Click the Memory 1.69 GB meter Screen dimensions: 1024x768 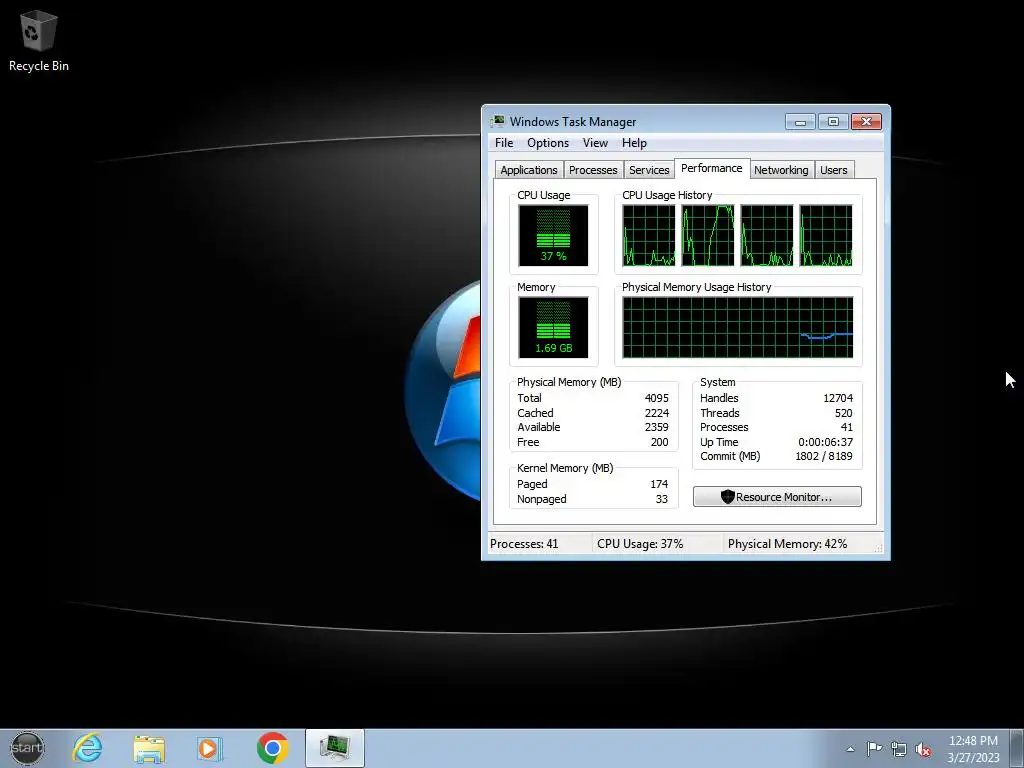point(553,328)
